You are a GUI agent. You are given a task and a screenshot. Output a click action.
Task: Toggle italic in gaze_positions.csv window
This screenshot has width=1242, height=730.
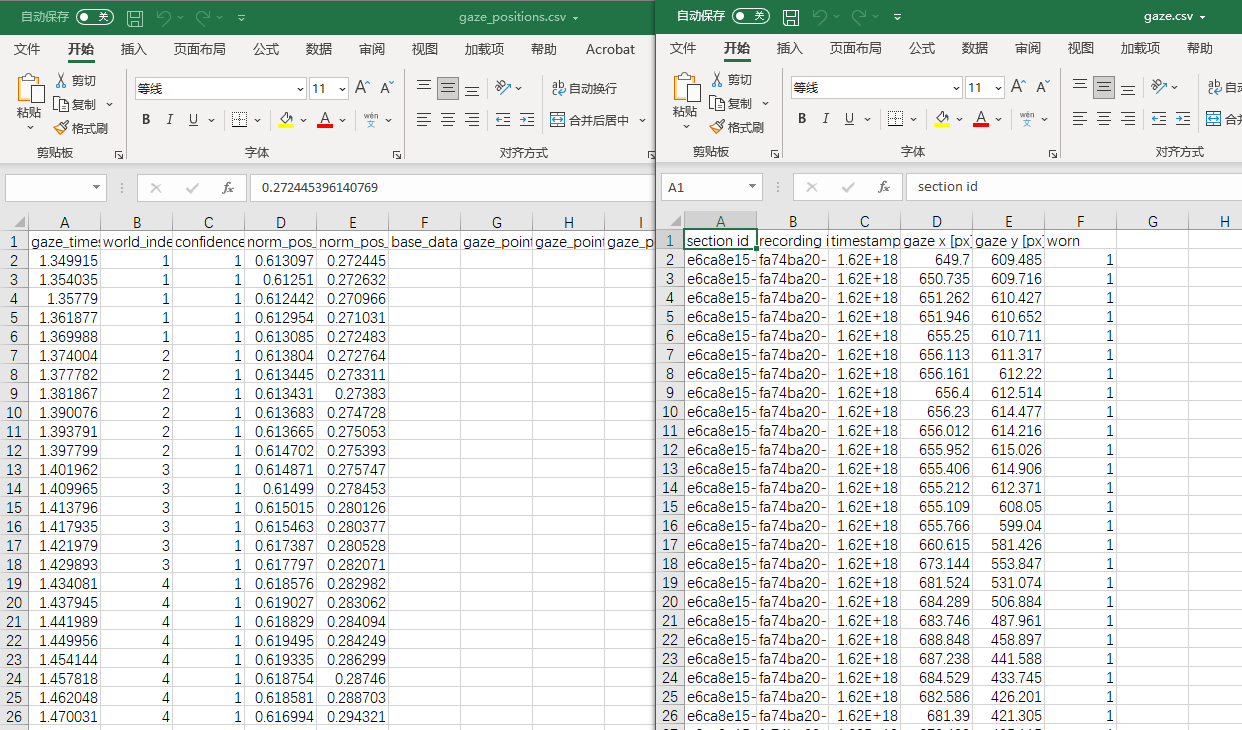[169, 120]
